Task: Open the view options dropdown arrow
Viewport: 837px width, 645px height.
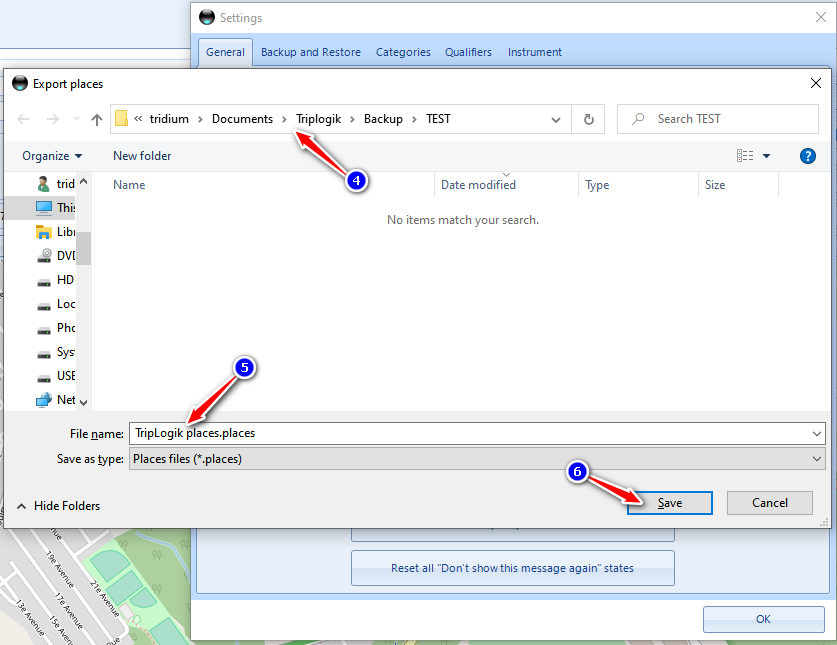Action: point(767,156)
